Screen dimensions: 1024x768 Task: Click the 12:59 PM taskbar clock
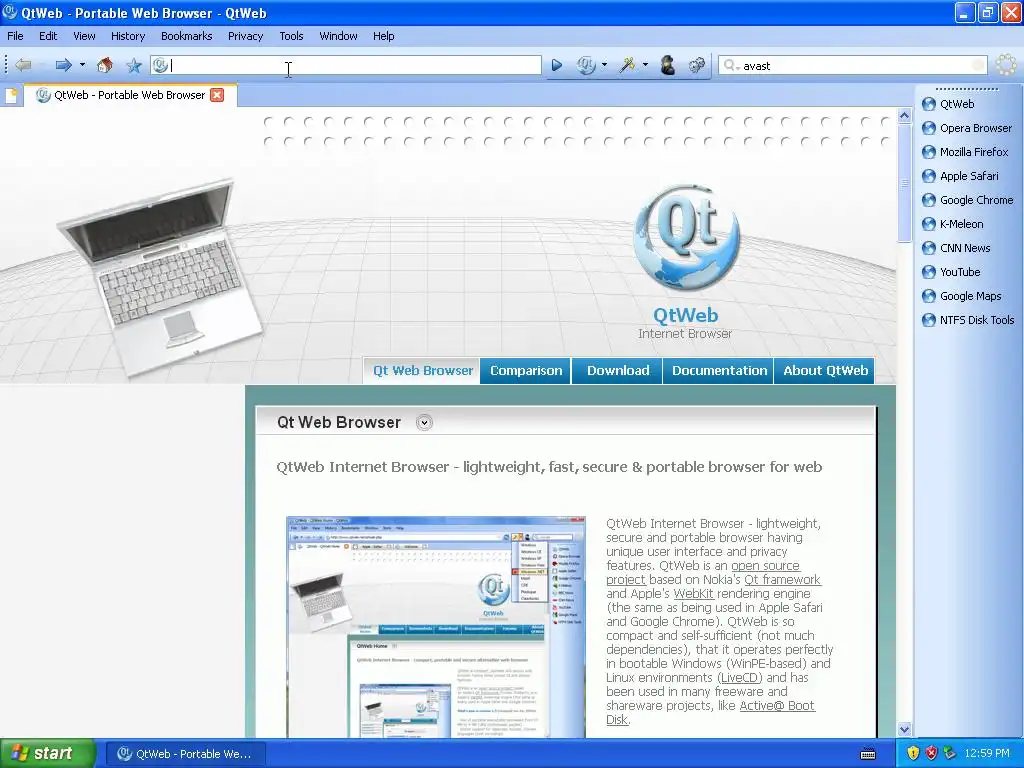987,754
